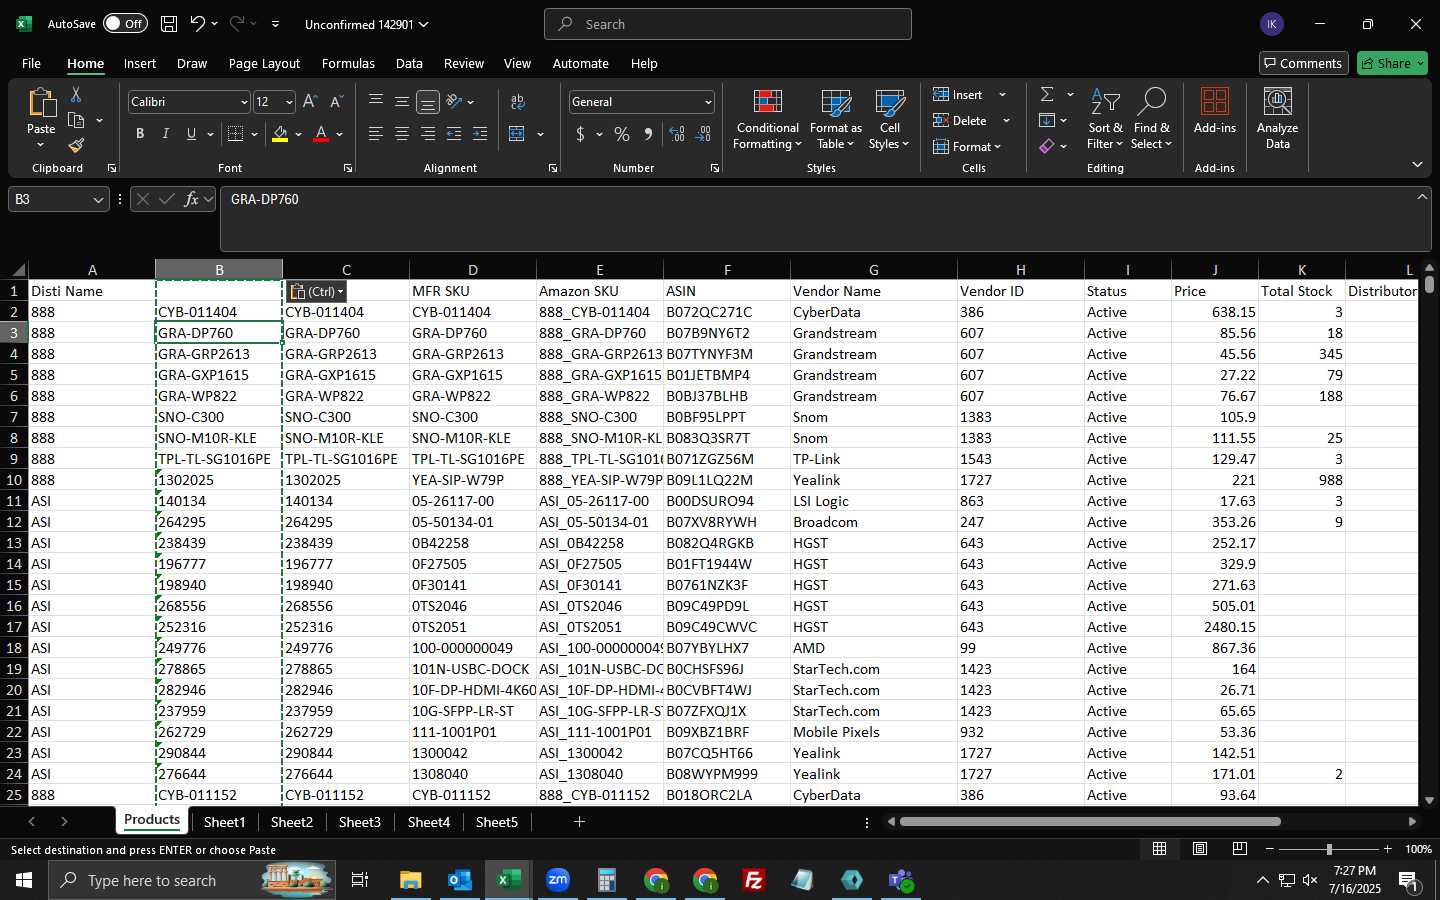Click the Search box in title bar

(728, 24)
